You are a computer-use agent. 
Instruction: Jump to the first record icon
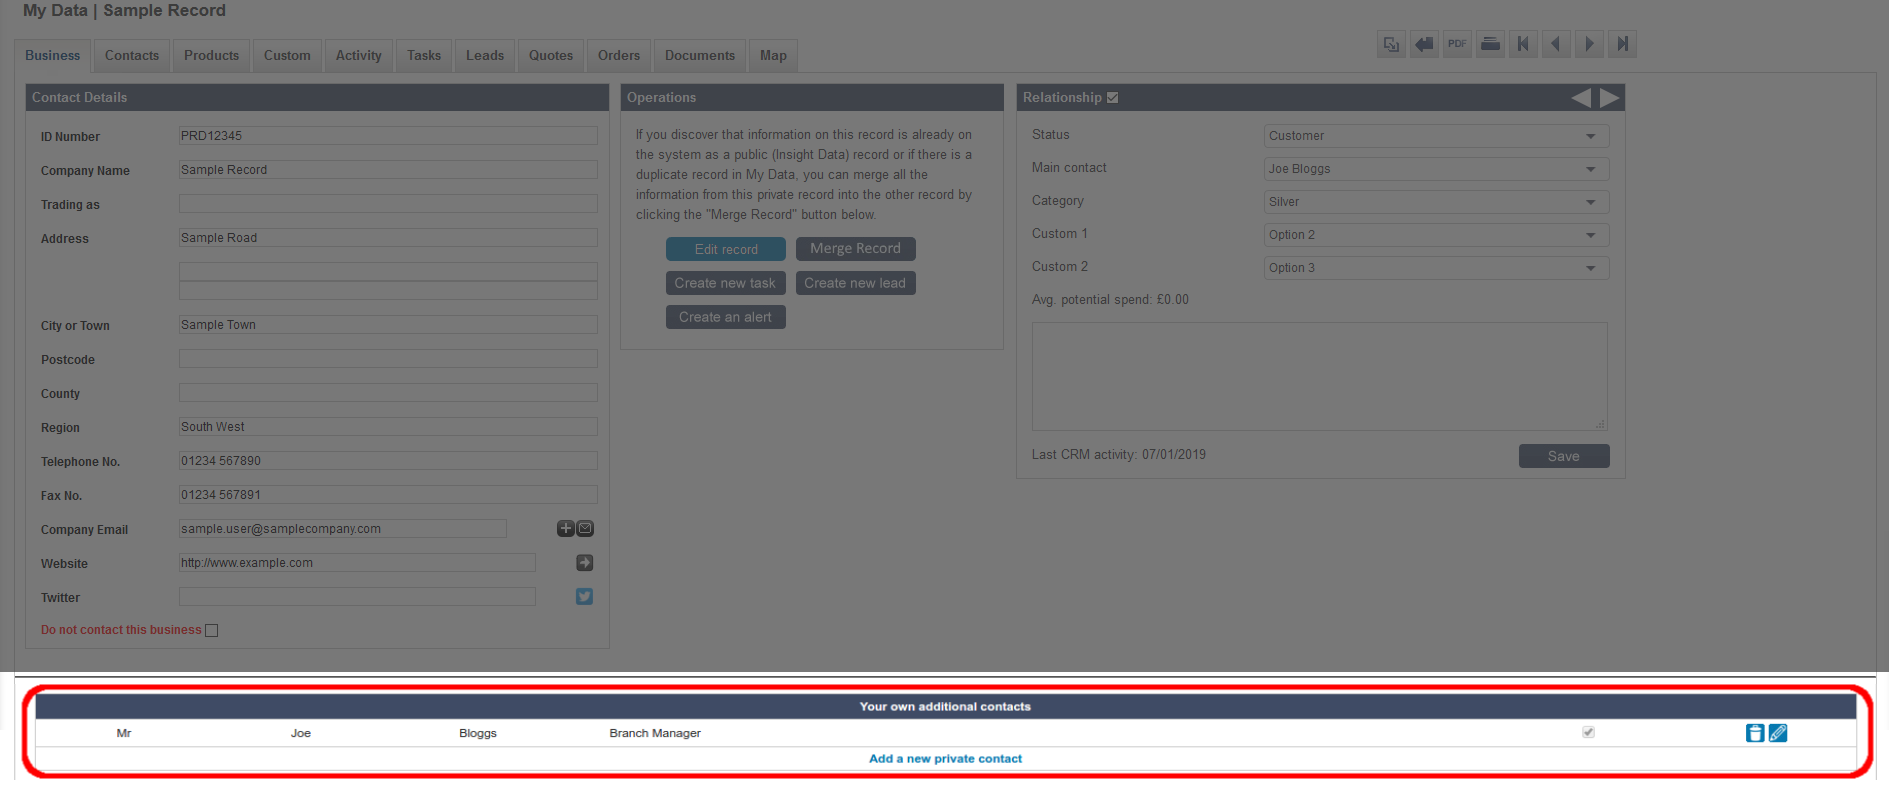pos(1523,44)
